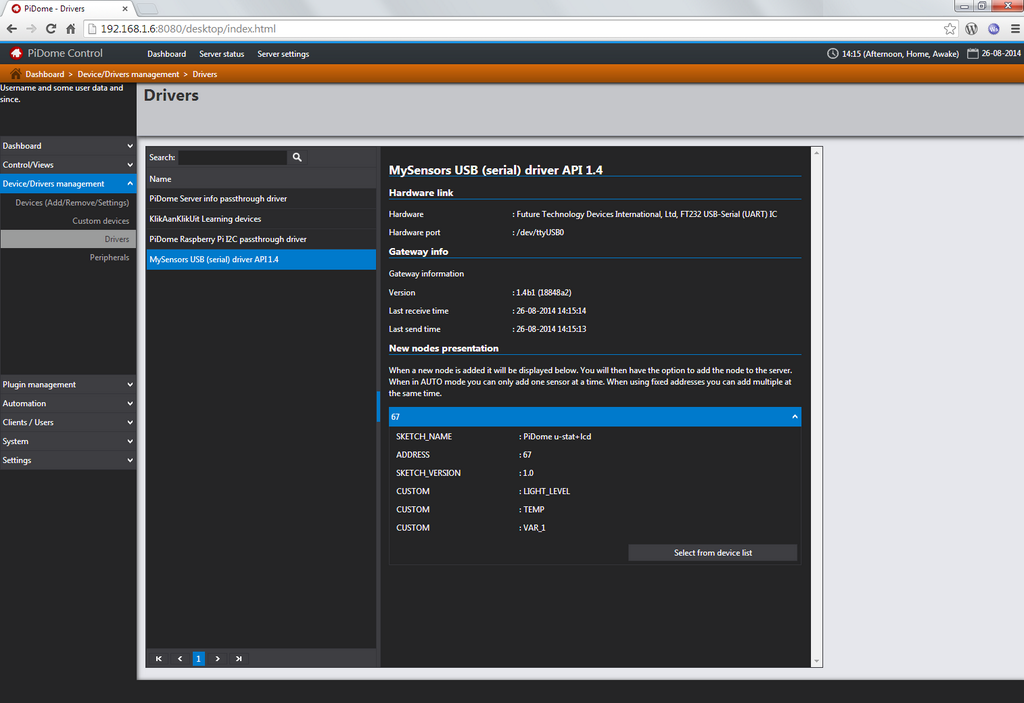Click the 14:15 (Afternoon, Home, Awake) status
Image resolution: width=1024 pixels, height=703 pixels.
tap(900, 54)
